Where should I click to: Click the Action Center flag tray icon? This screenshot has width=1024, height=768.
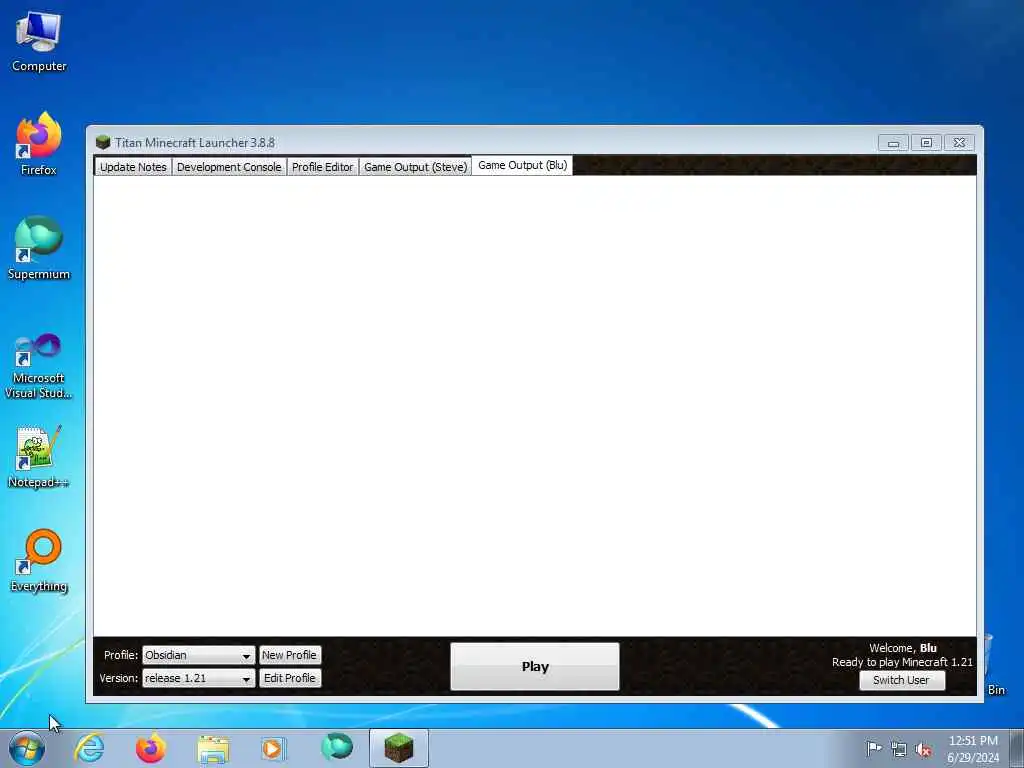[x=873, y=749]
